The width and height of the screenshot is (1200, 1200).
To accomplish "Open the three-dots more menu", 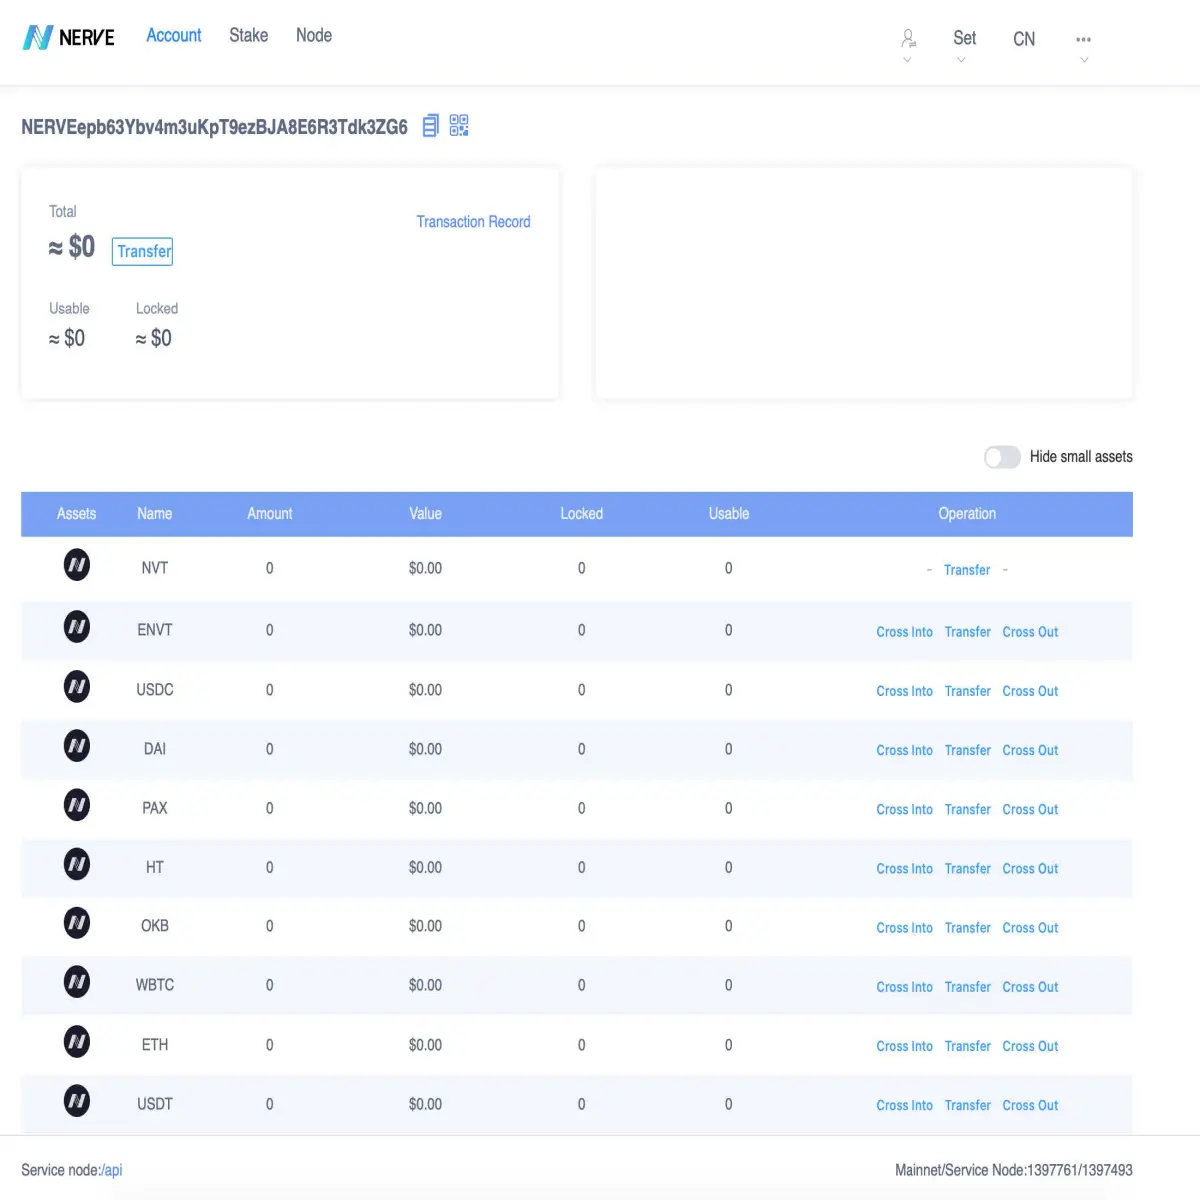I will point(1083,40).
